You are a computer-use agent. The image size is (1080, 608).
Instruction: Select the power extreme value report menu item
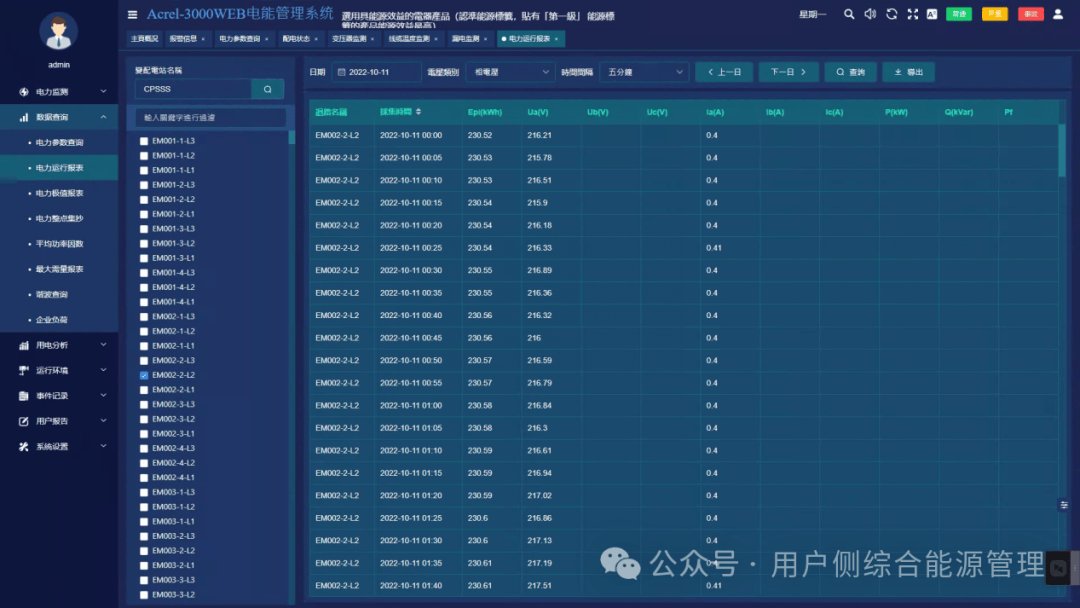(x=59, y=193)
